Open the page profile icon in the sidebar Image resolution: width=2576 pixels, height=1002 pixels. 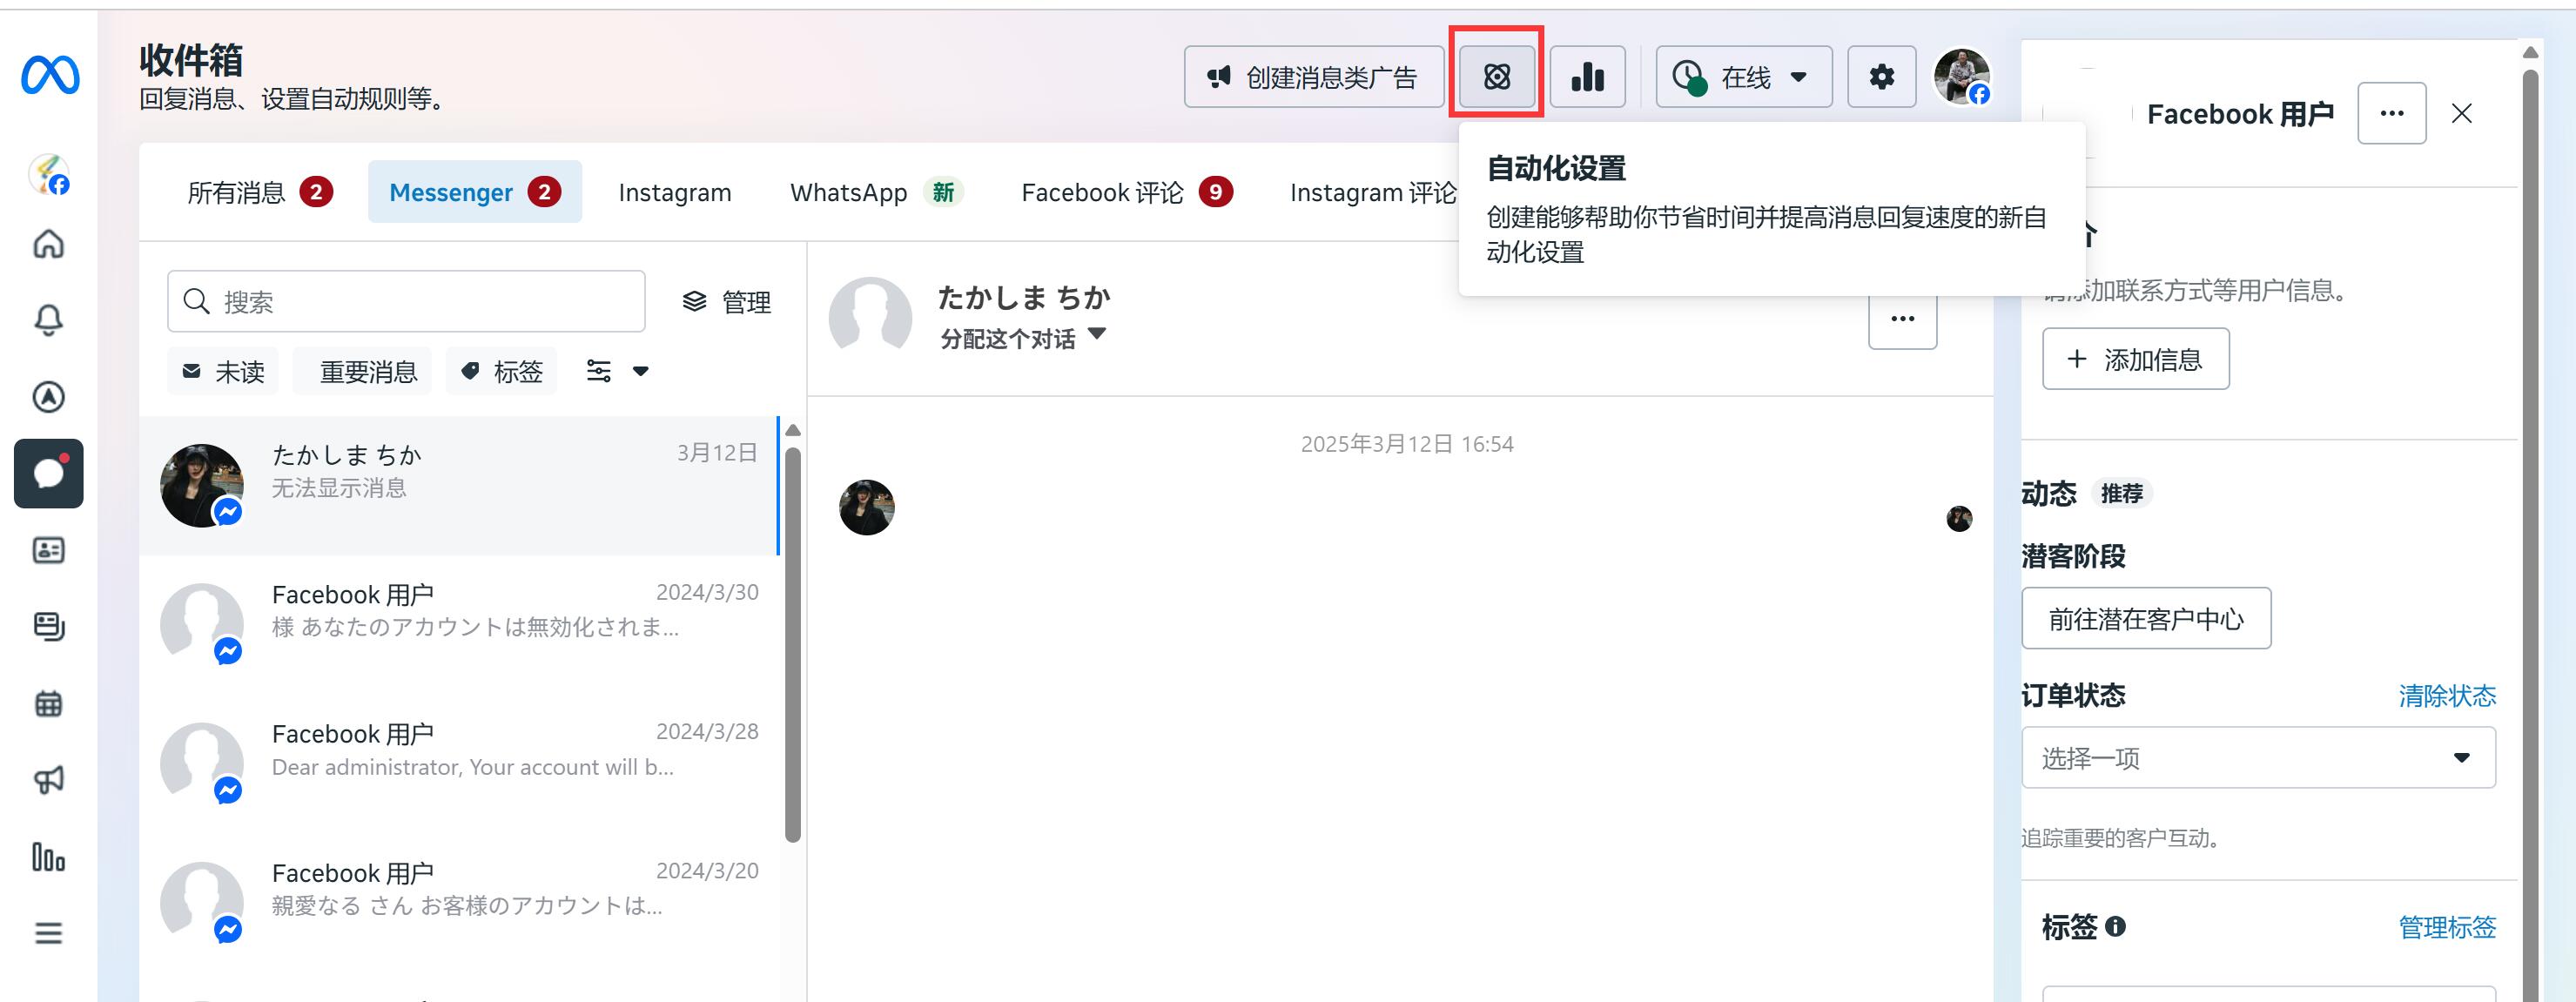(49, 174)
